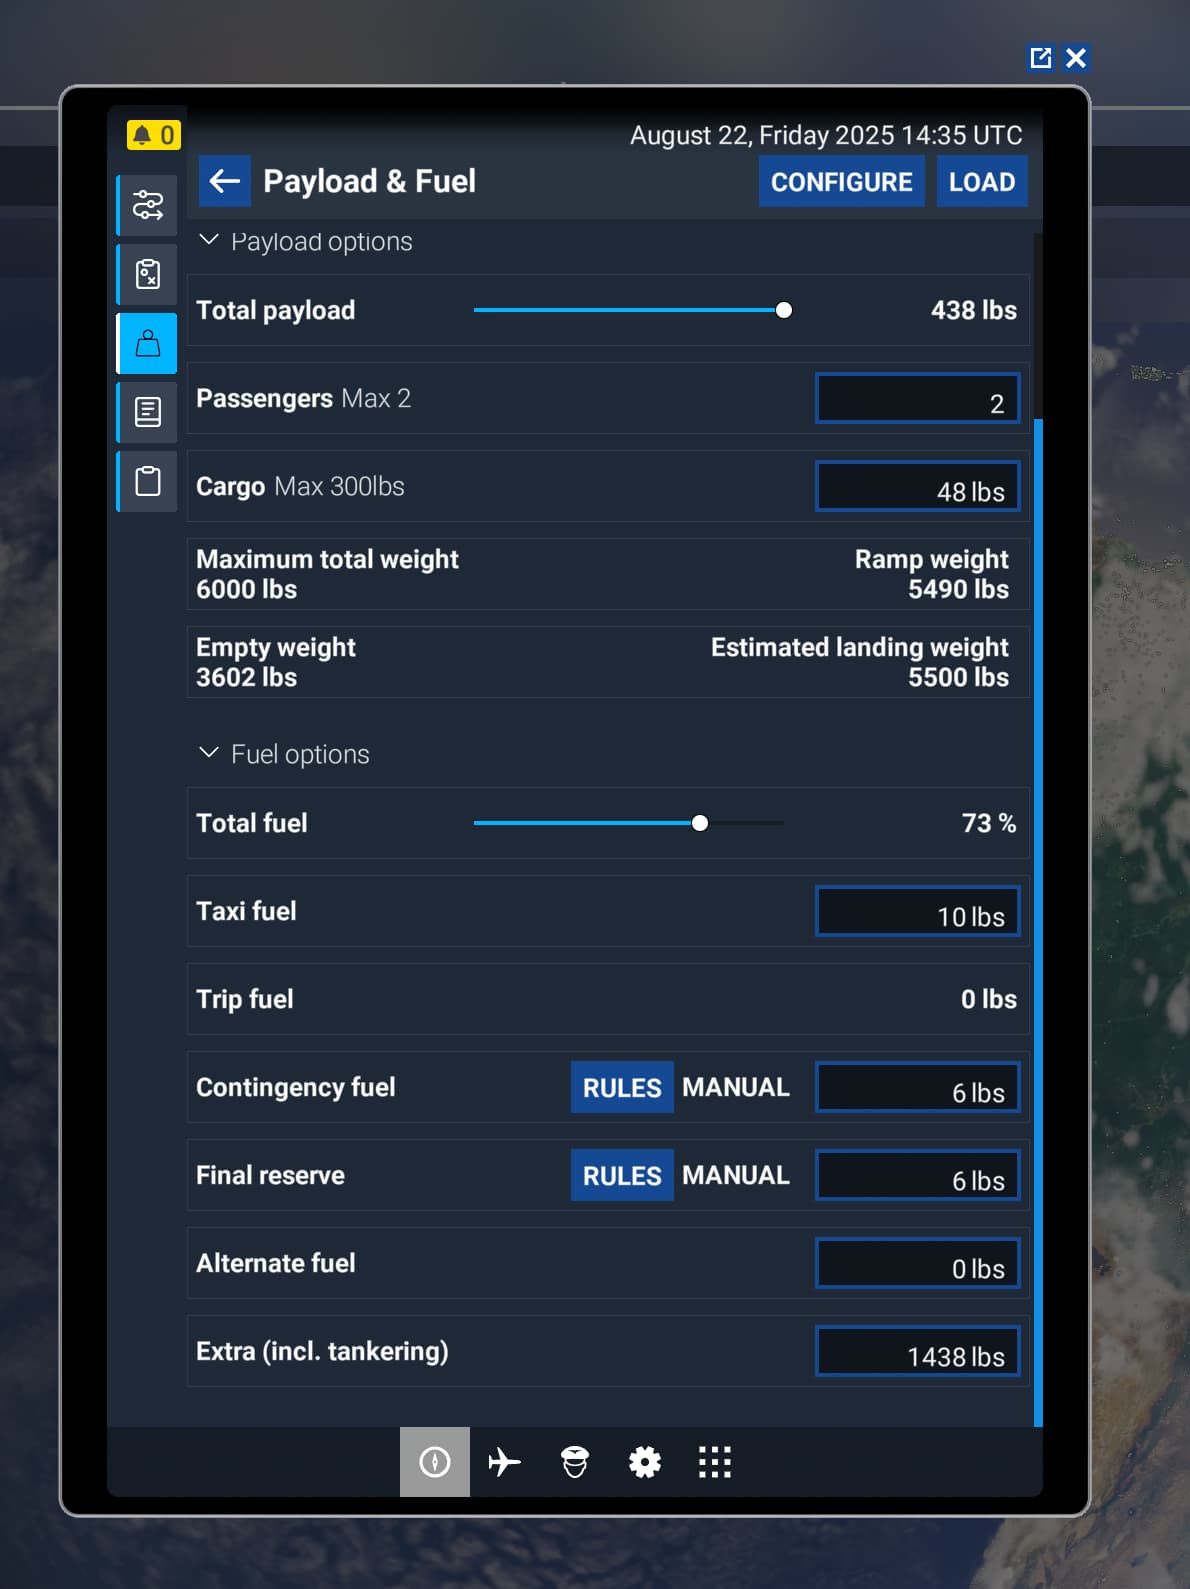Click the CONFIGURE button
The width and height of the screenshot is (1190, 1589).
point(842,181)
